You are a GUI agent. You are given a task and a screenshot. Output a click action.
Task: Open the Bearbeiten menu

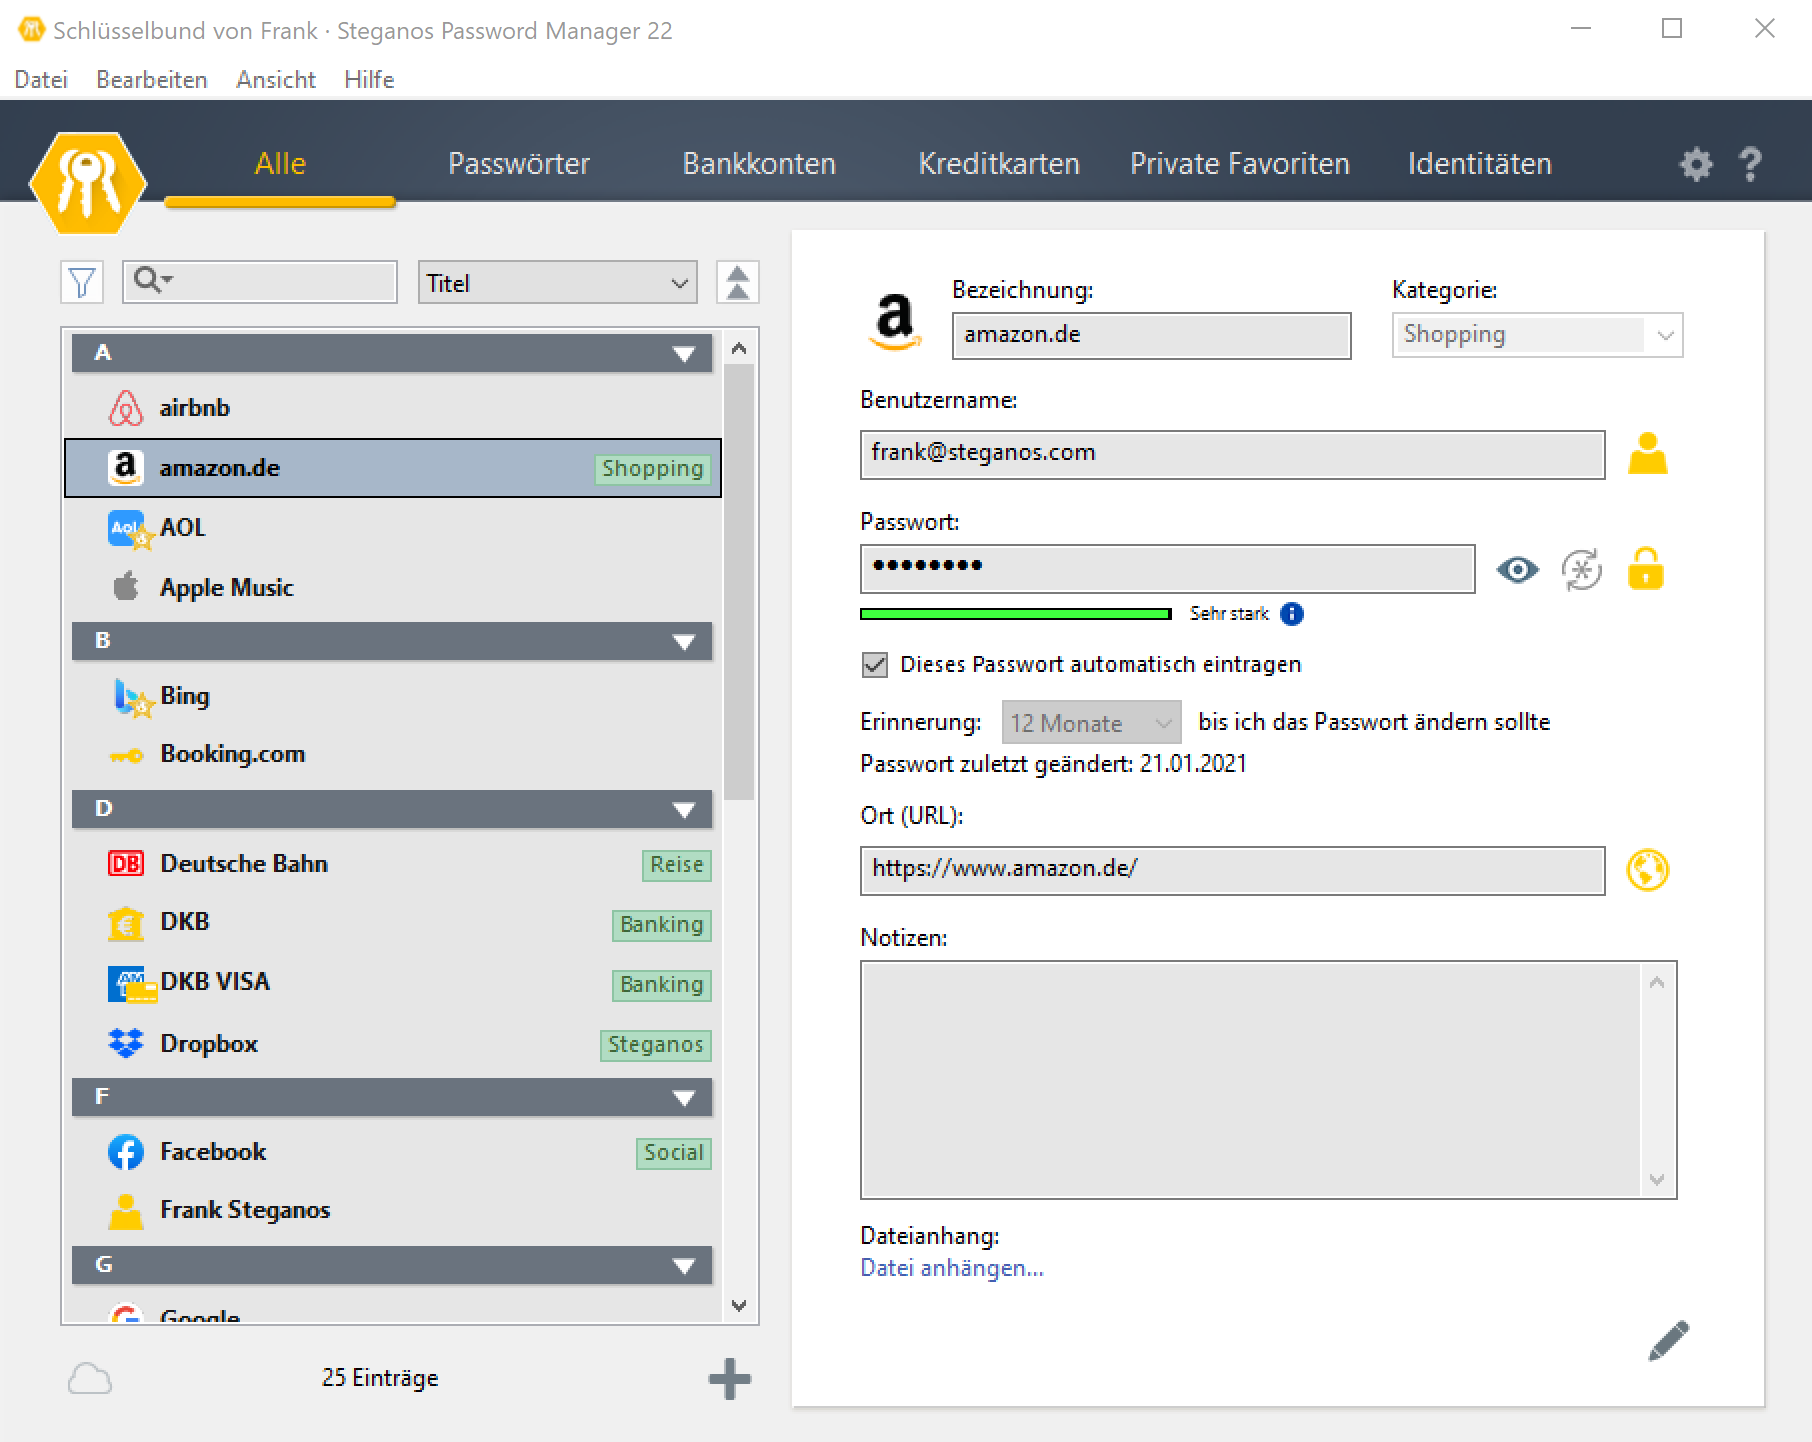pos(152,80)
